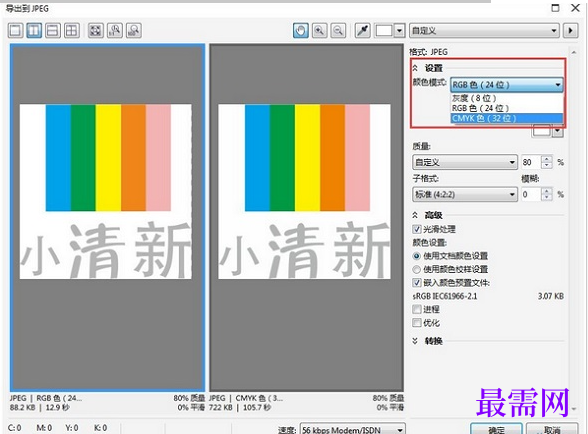This screenshot has width=588, height=434.
Task: Open the 自定义 preset dropdown at top
Action: (484, 30)
